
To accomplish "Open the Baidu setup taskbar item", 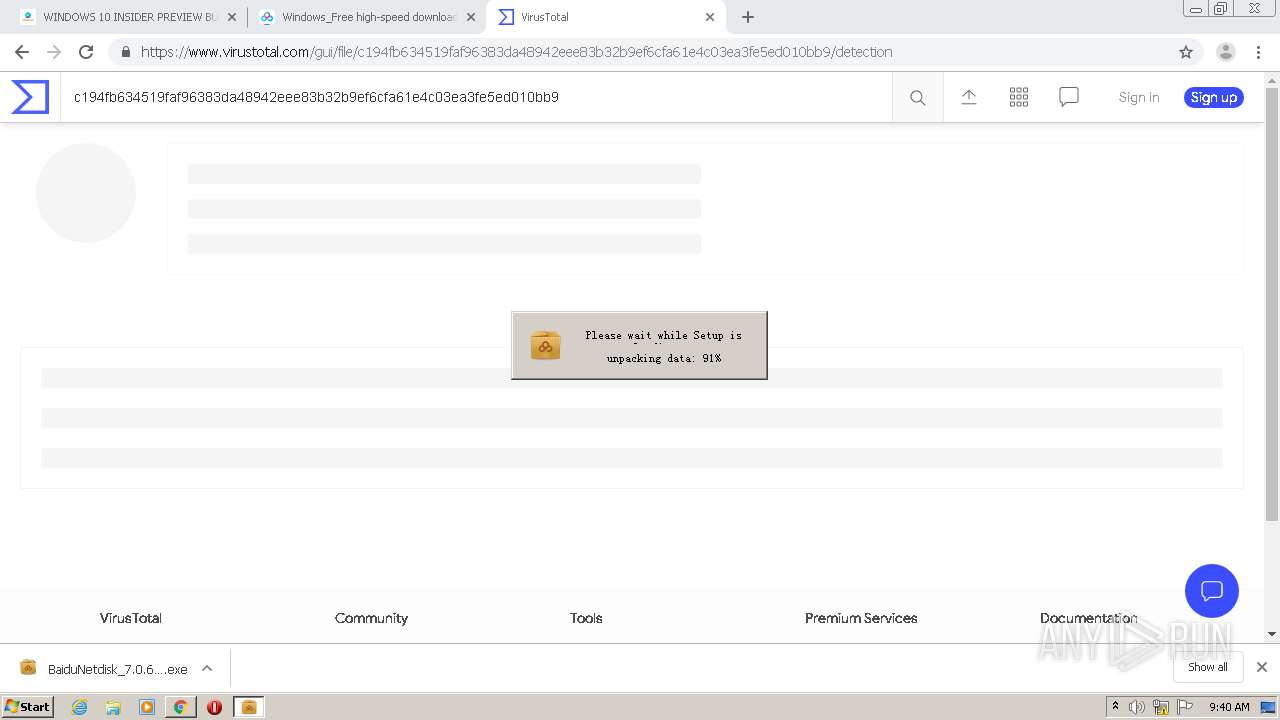I will point(249,707).
